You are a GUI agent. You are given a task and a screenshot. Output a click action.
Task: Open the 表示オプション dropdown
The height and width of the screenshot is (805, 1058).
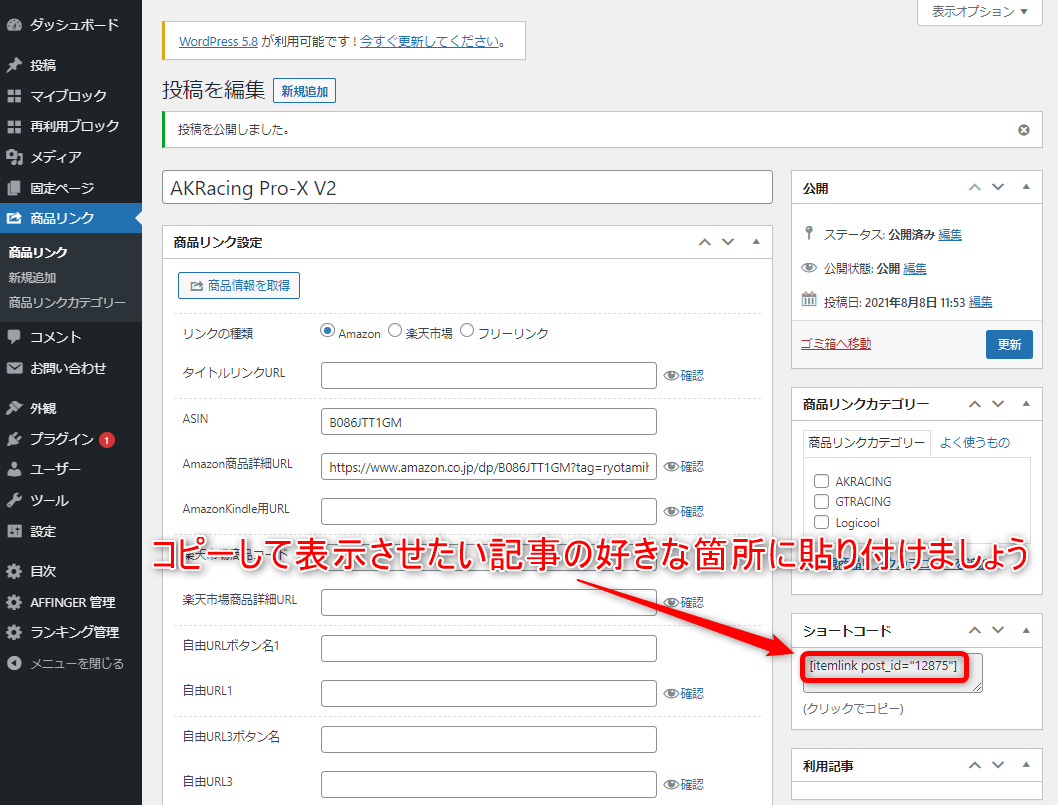coord(980,11)
